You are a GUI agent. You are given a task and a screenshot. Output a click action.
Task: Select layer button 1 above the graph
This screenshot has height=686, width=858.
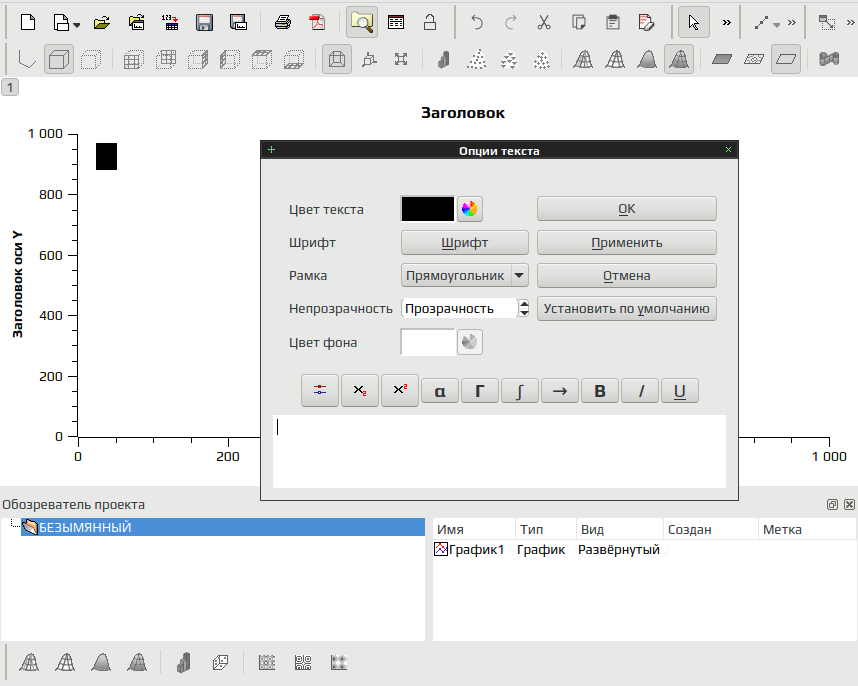(x=10, y=88)
